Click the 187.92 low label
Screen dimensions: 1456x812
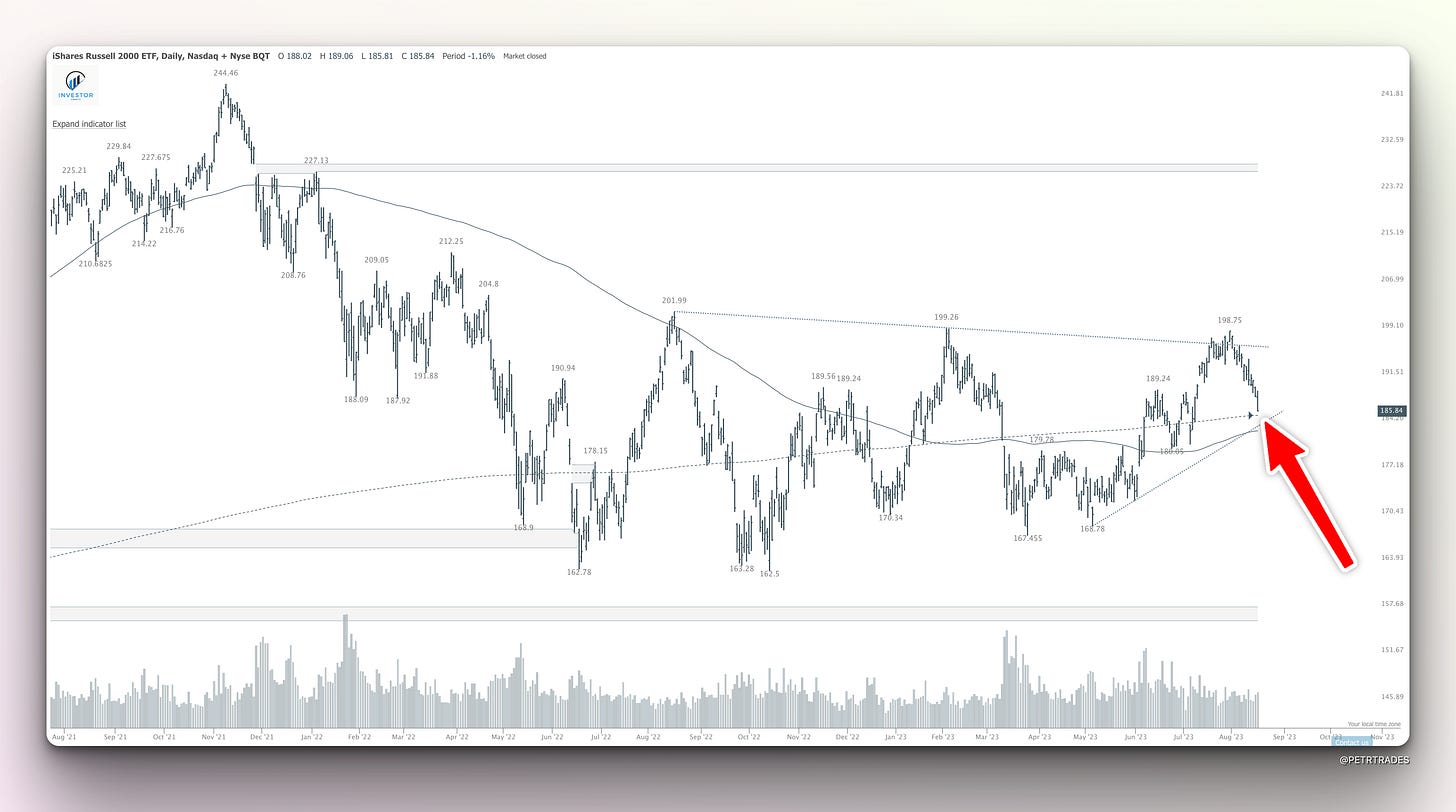pyautogui.click(x=398, y=400)
